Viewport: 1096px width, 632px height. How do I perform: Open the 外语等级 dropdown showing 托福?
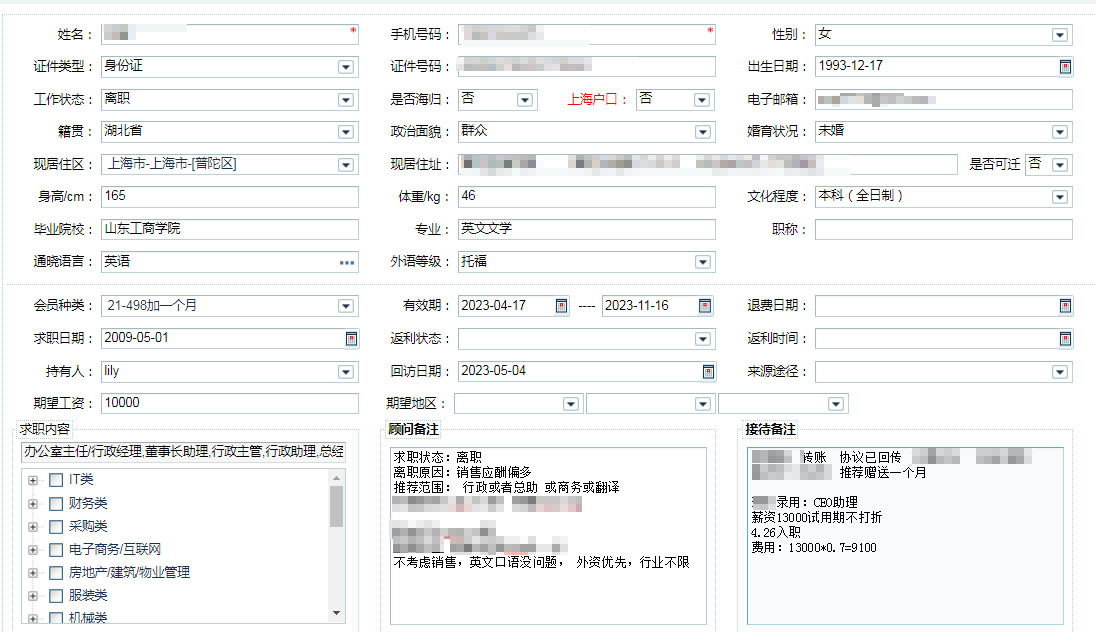pos(702,262)
